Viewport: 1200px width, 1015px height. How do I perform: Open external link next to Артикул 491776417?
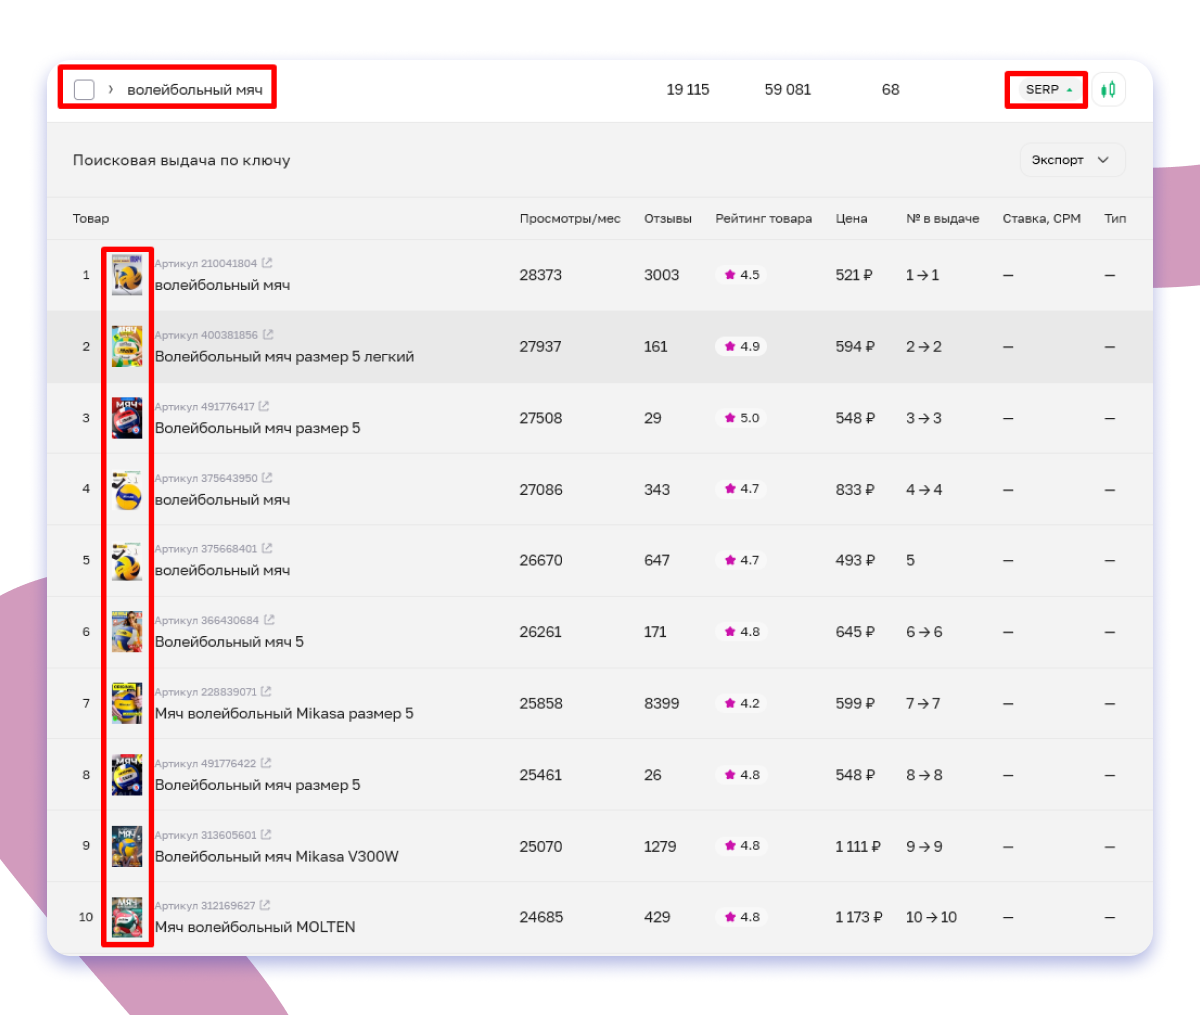[264, 406]
